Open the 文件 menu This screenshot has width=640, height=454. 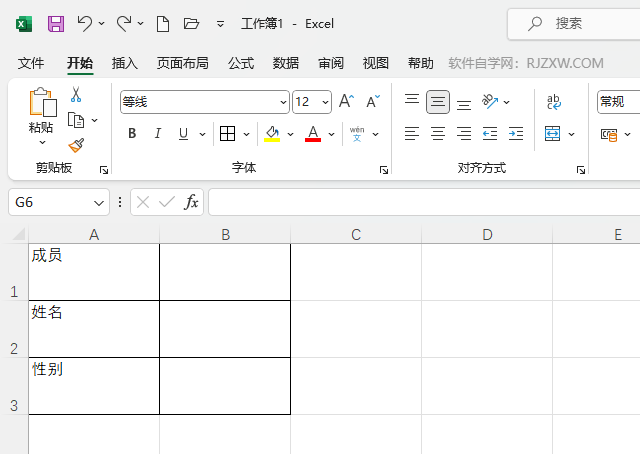click(31, 63)
